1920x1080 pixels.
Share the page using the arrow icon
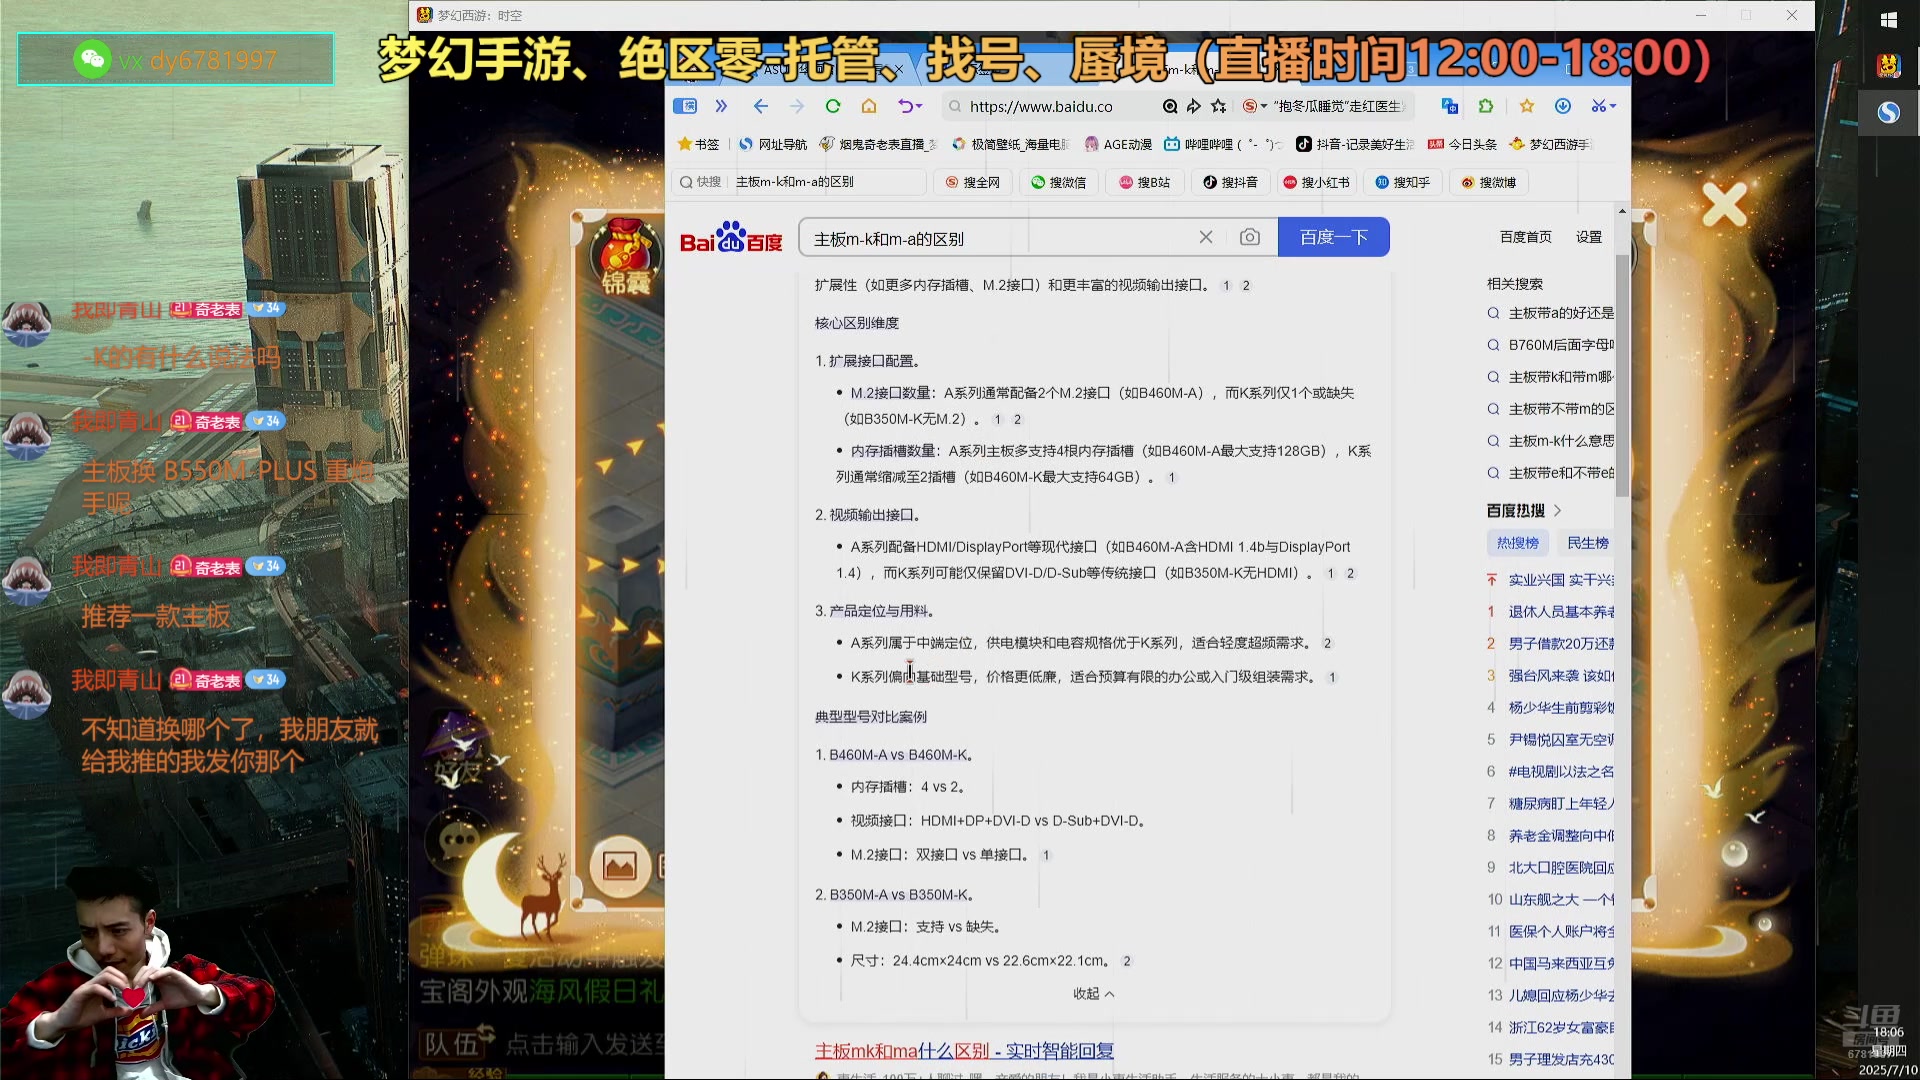click(1194, 106)
